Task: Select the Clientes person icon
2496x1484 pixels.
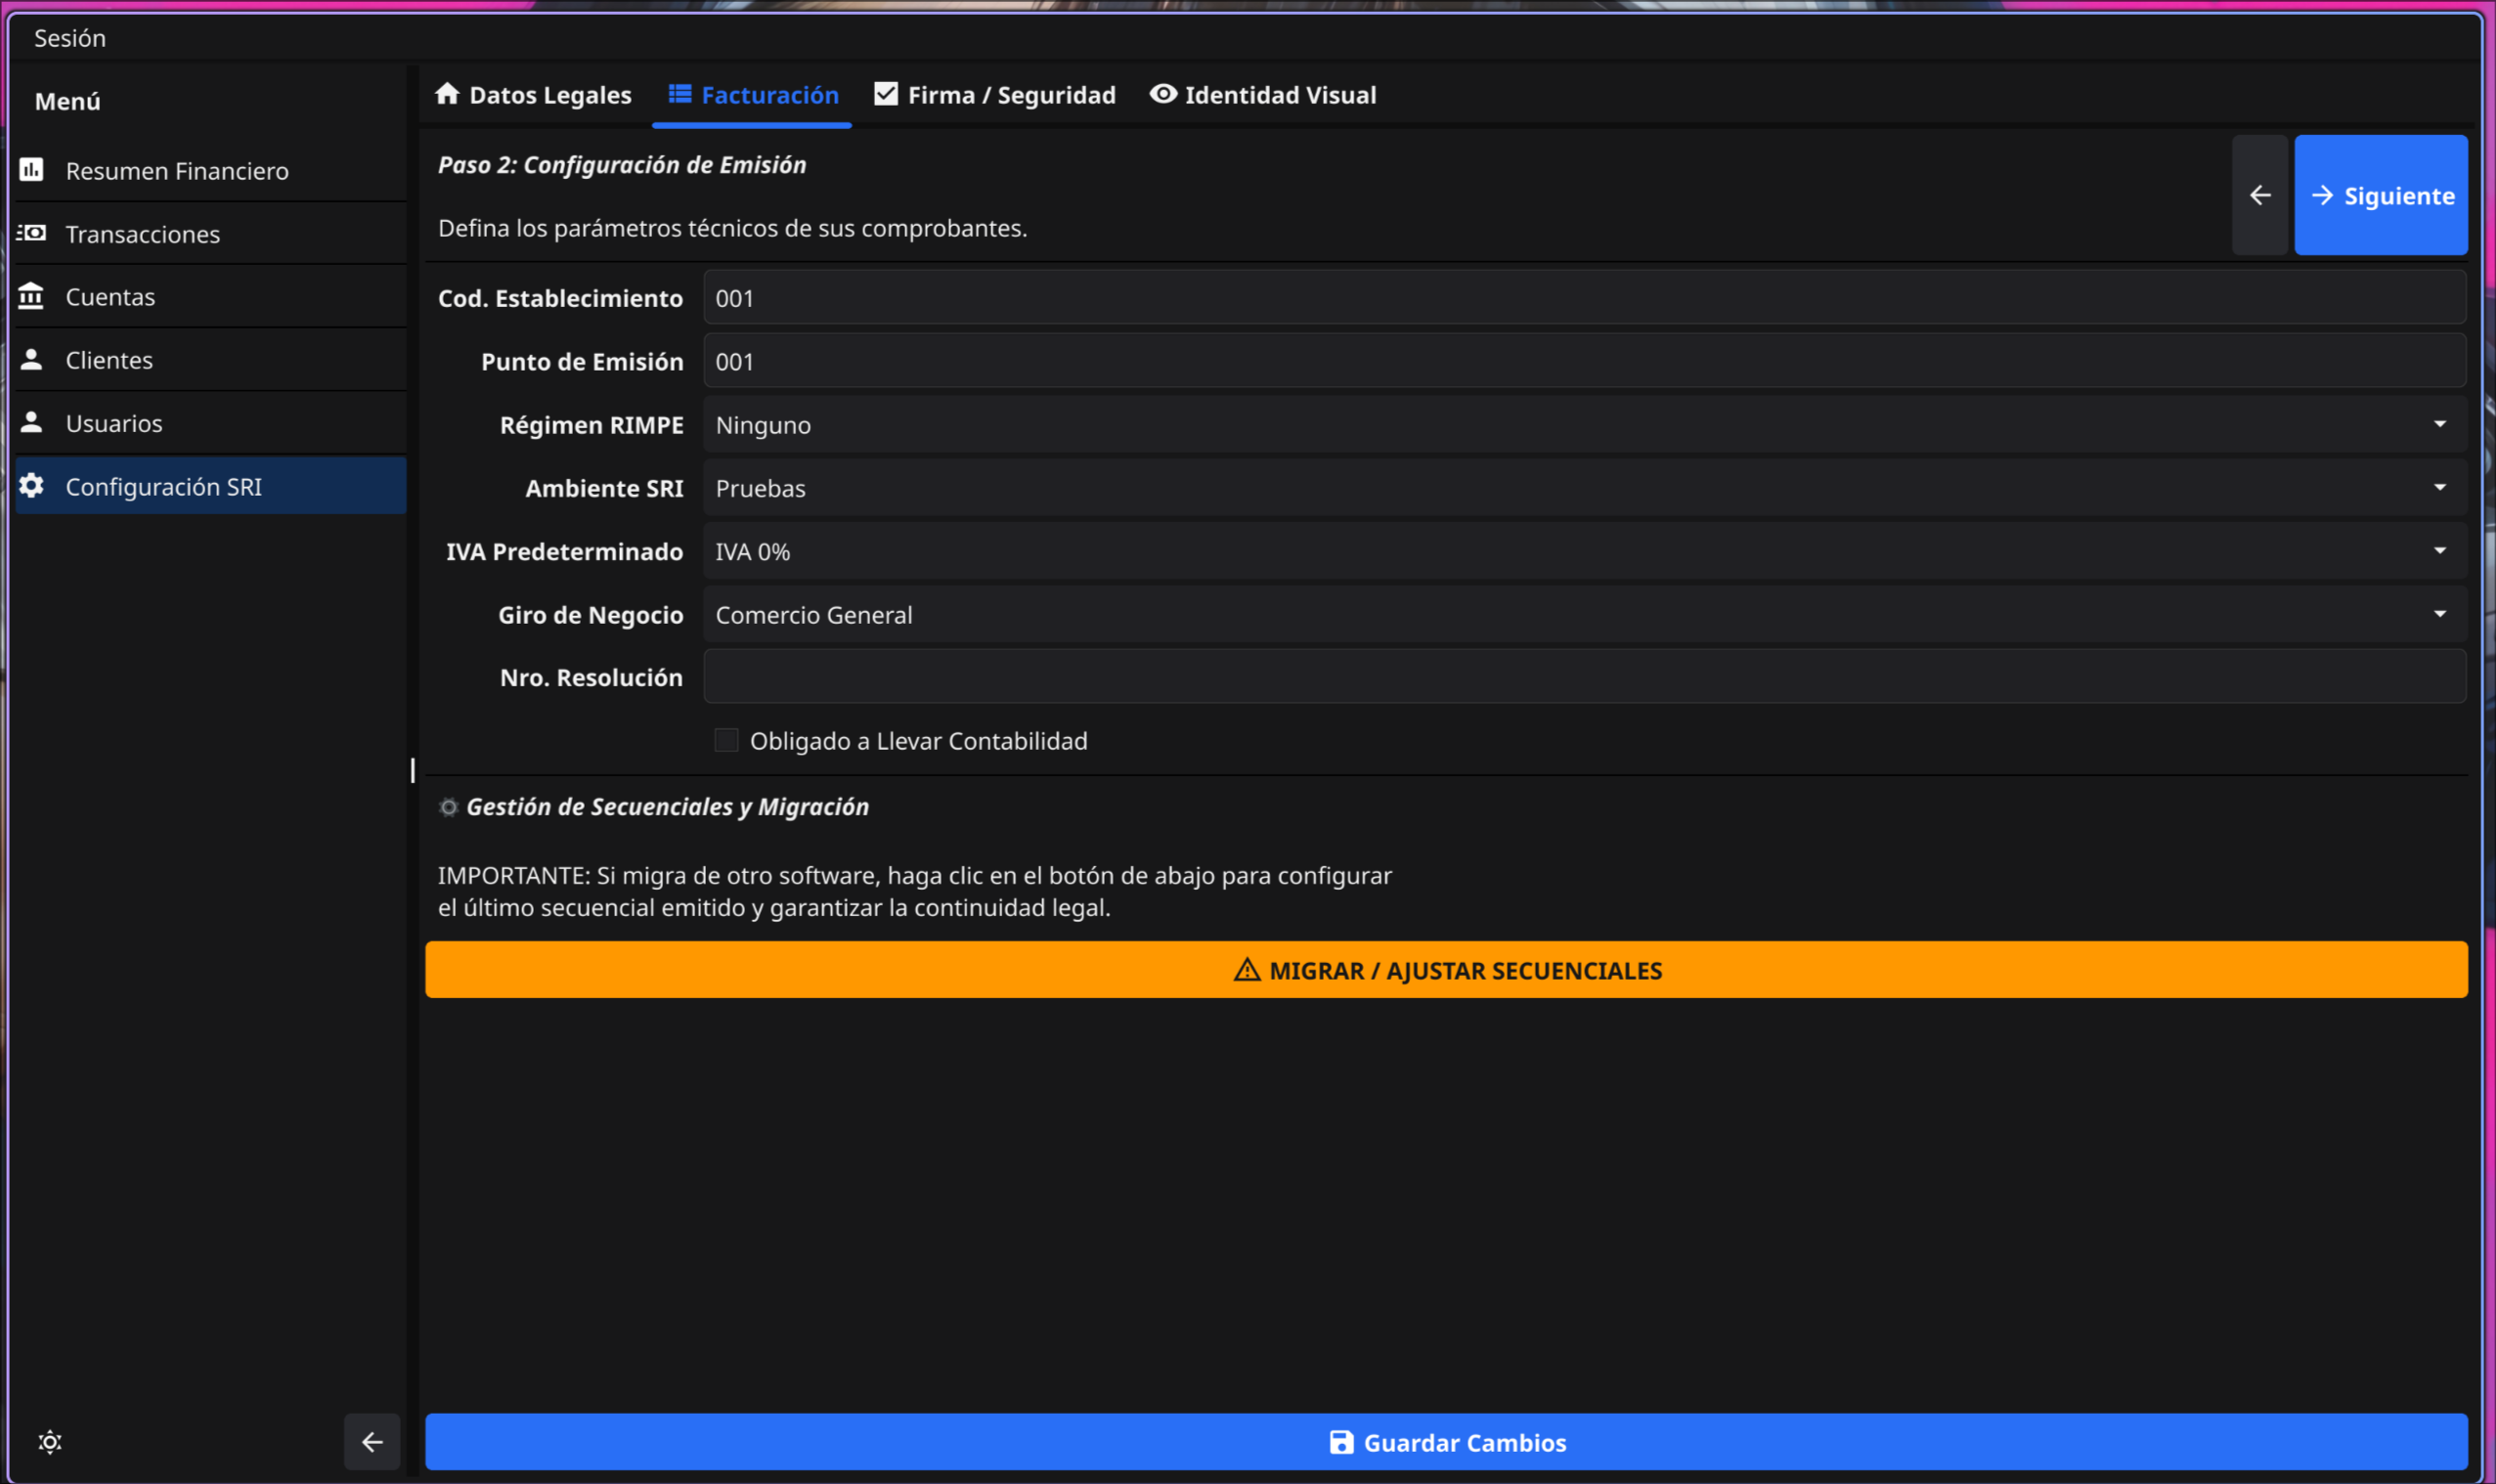Action: (x=31, y=359)
